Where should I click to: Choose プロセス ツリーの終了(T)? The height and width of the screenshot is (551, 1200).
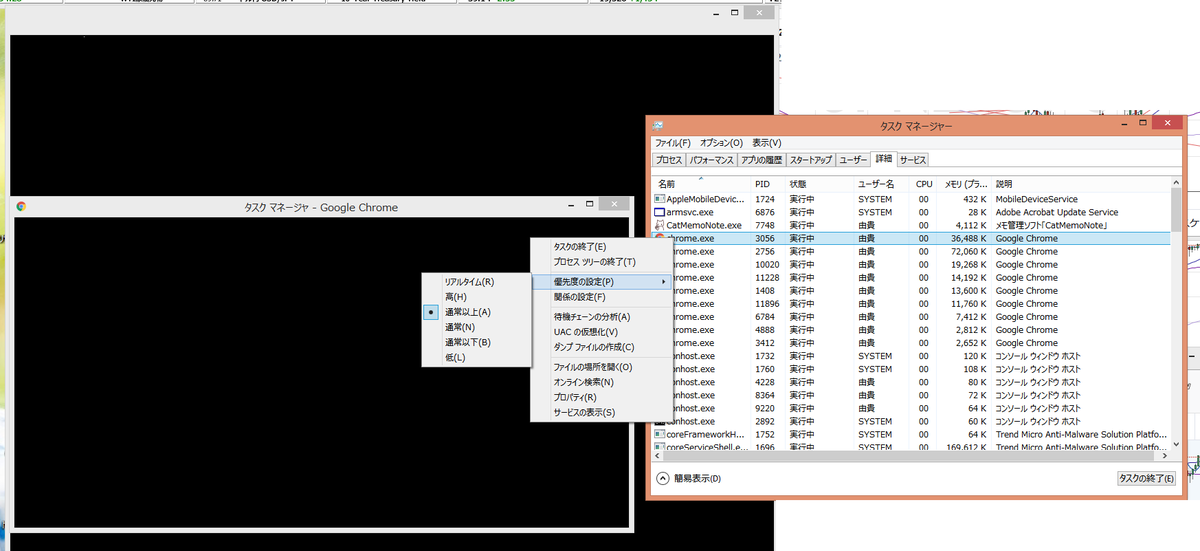pos(601,262)
